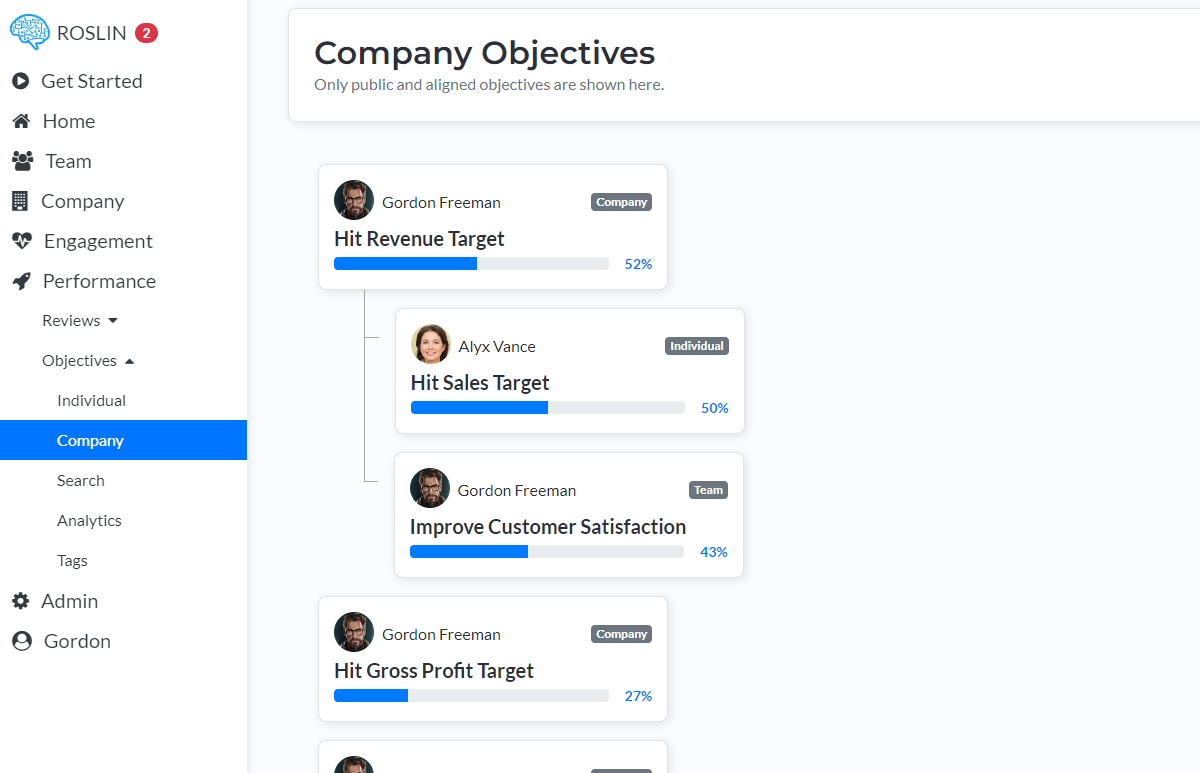Click the Company building icon
Viewport: 1200px width, 773px height.
click(21, 201)
